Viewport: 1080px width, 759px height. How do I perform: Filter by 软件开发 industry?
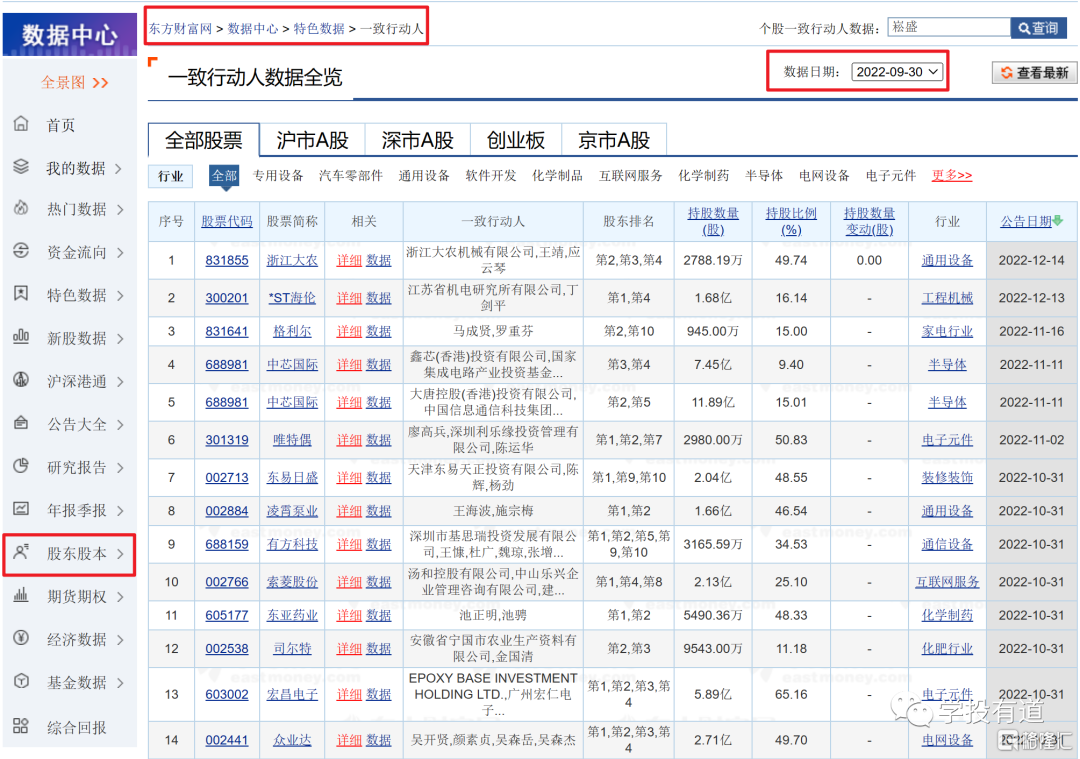point(490,176)
